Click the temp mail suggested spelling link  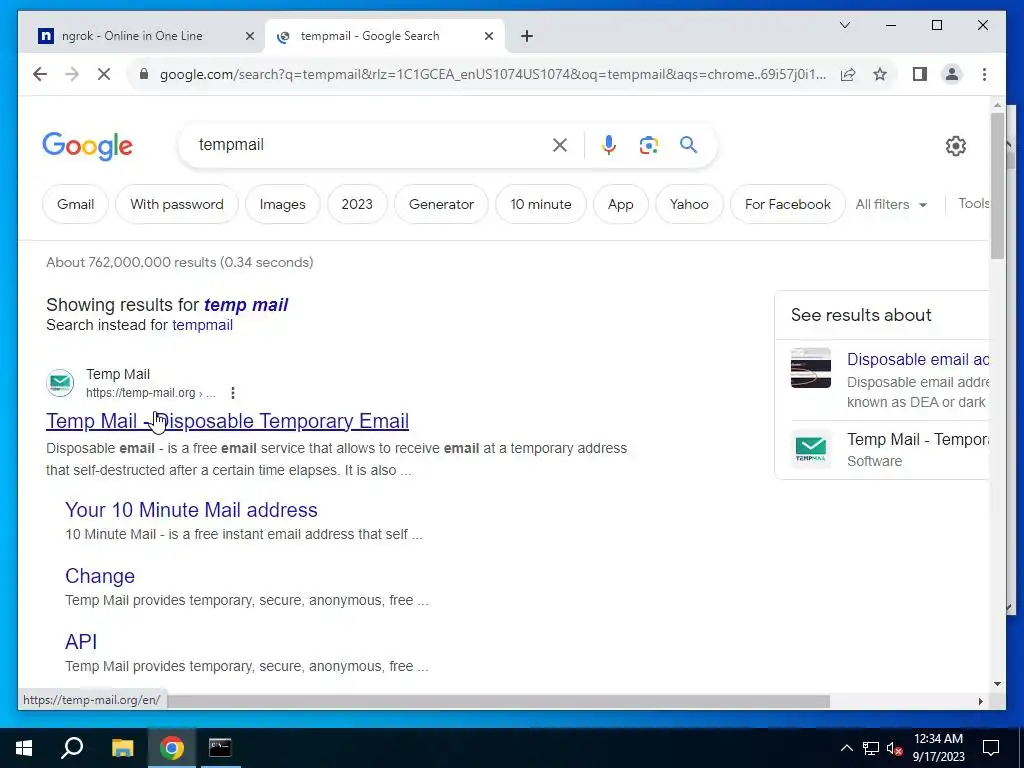246,305
